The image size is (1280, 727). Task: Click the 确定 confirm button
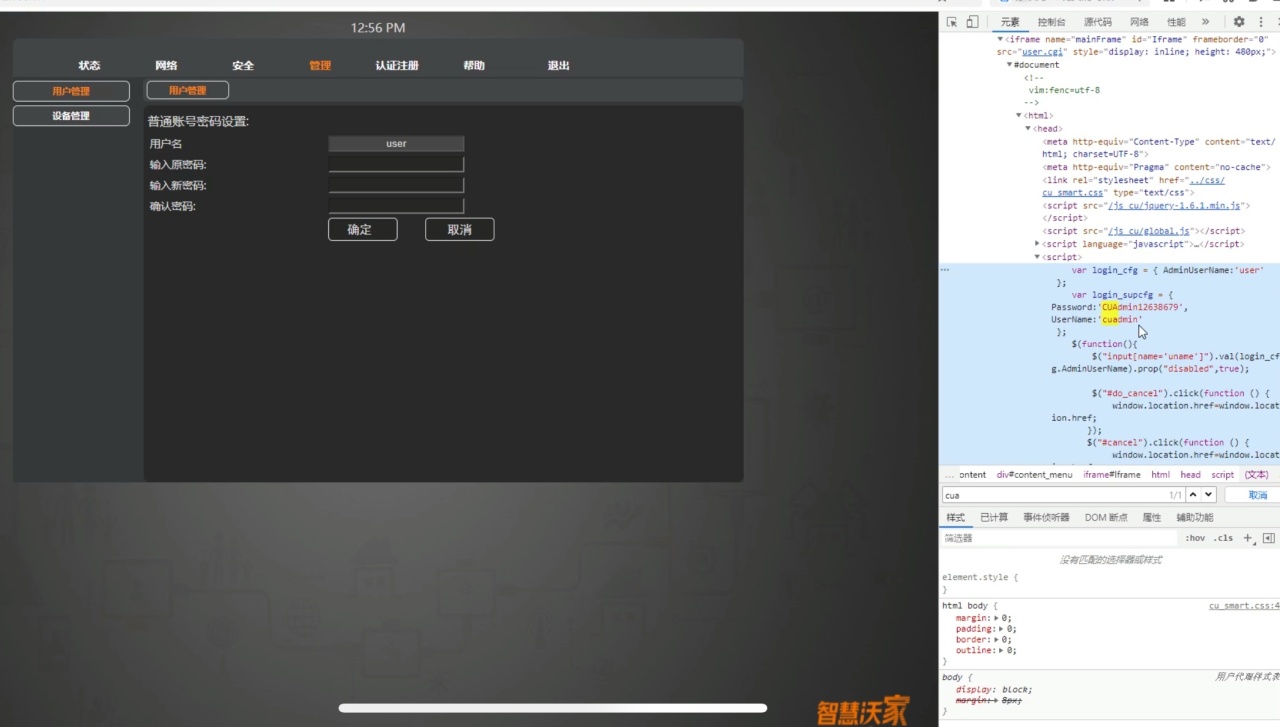click(x=363, y=229)
